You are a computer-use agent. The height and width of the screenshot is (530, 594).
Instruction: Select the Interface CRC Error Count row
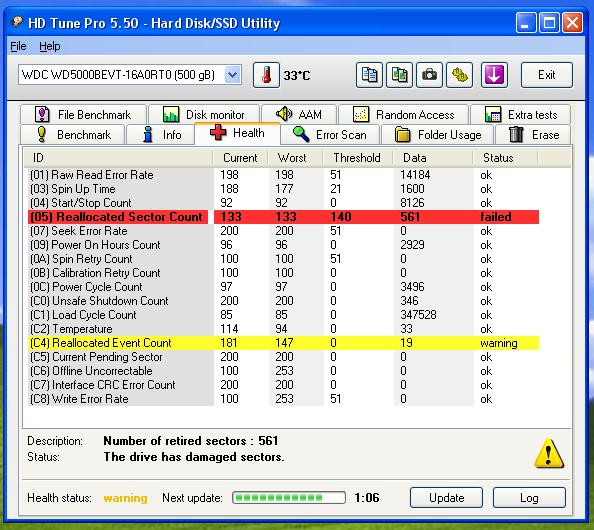[x=283, y=385]
